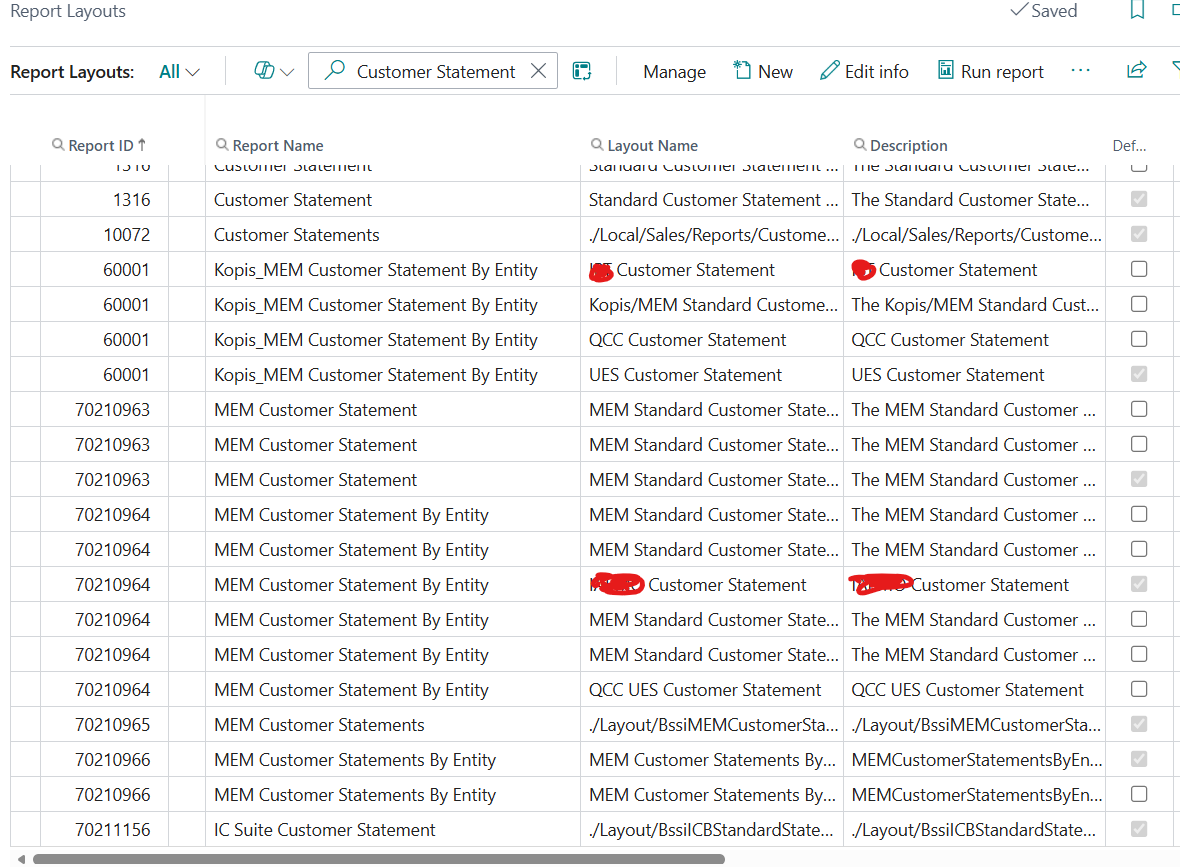The width and height of the screenshot is (1180, 867).
Task: Click the Description column header
Action: (x=908, y=145)
